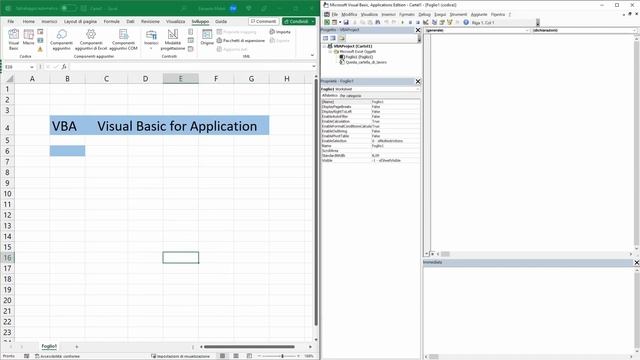This screenshot has height=360, width=640.
Task: Switch to the Layout di pagina tab
Action: [80, 21]
